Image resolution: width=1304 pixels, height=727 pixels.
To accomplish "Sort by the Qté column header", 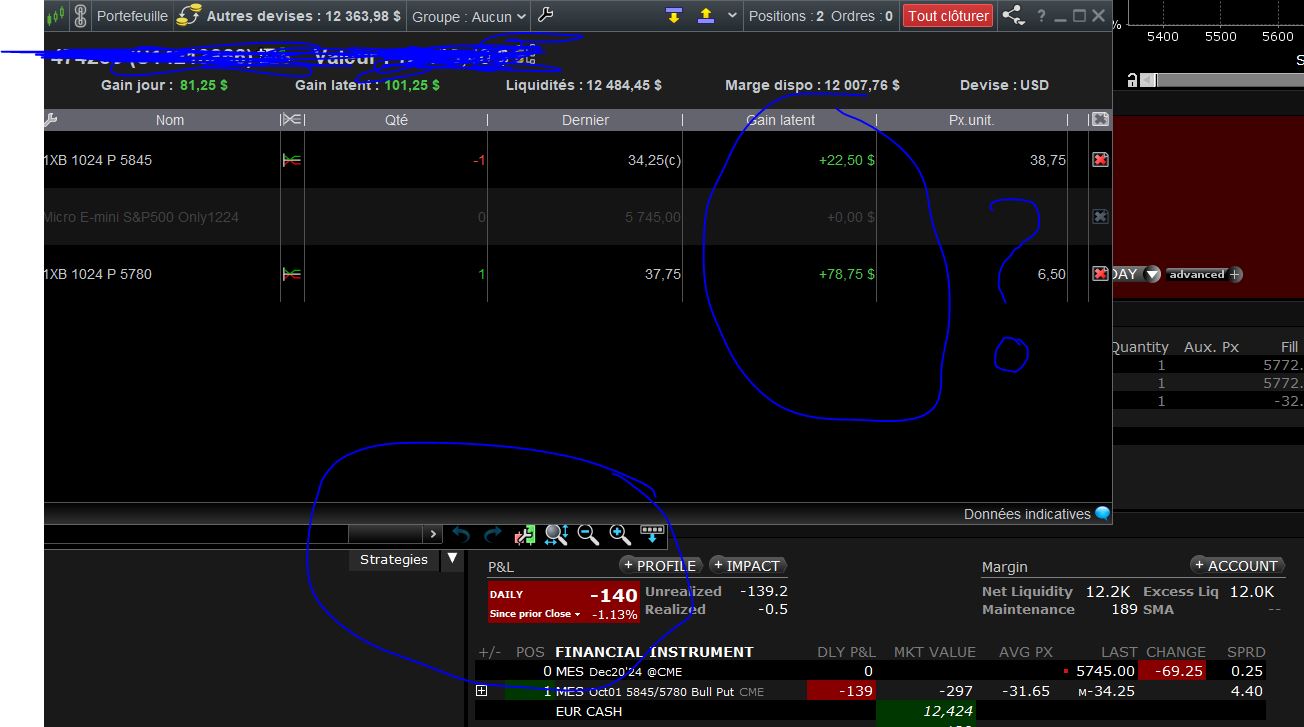I will tap(396, 120).
